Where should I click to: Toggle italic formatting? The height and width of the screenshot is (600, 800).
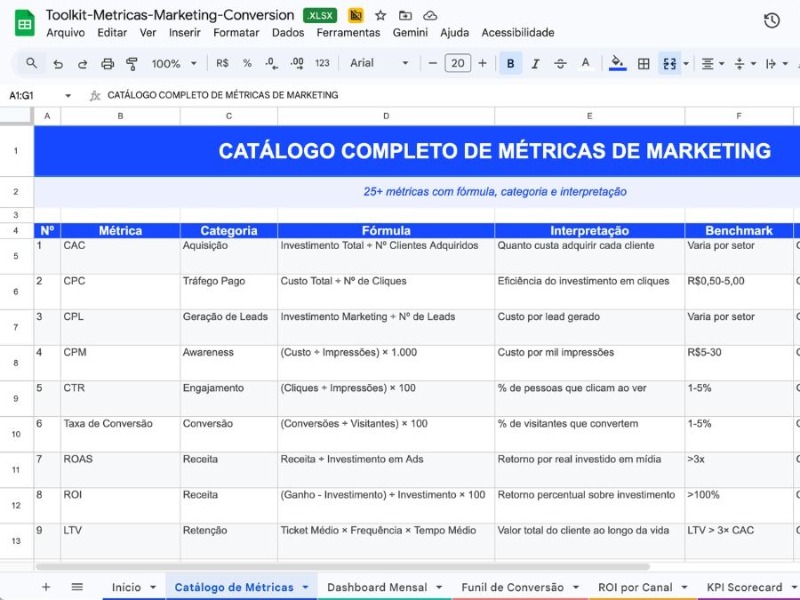click(535, 63)
